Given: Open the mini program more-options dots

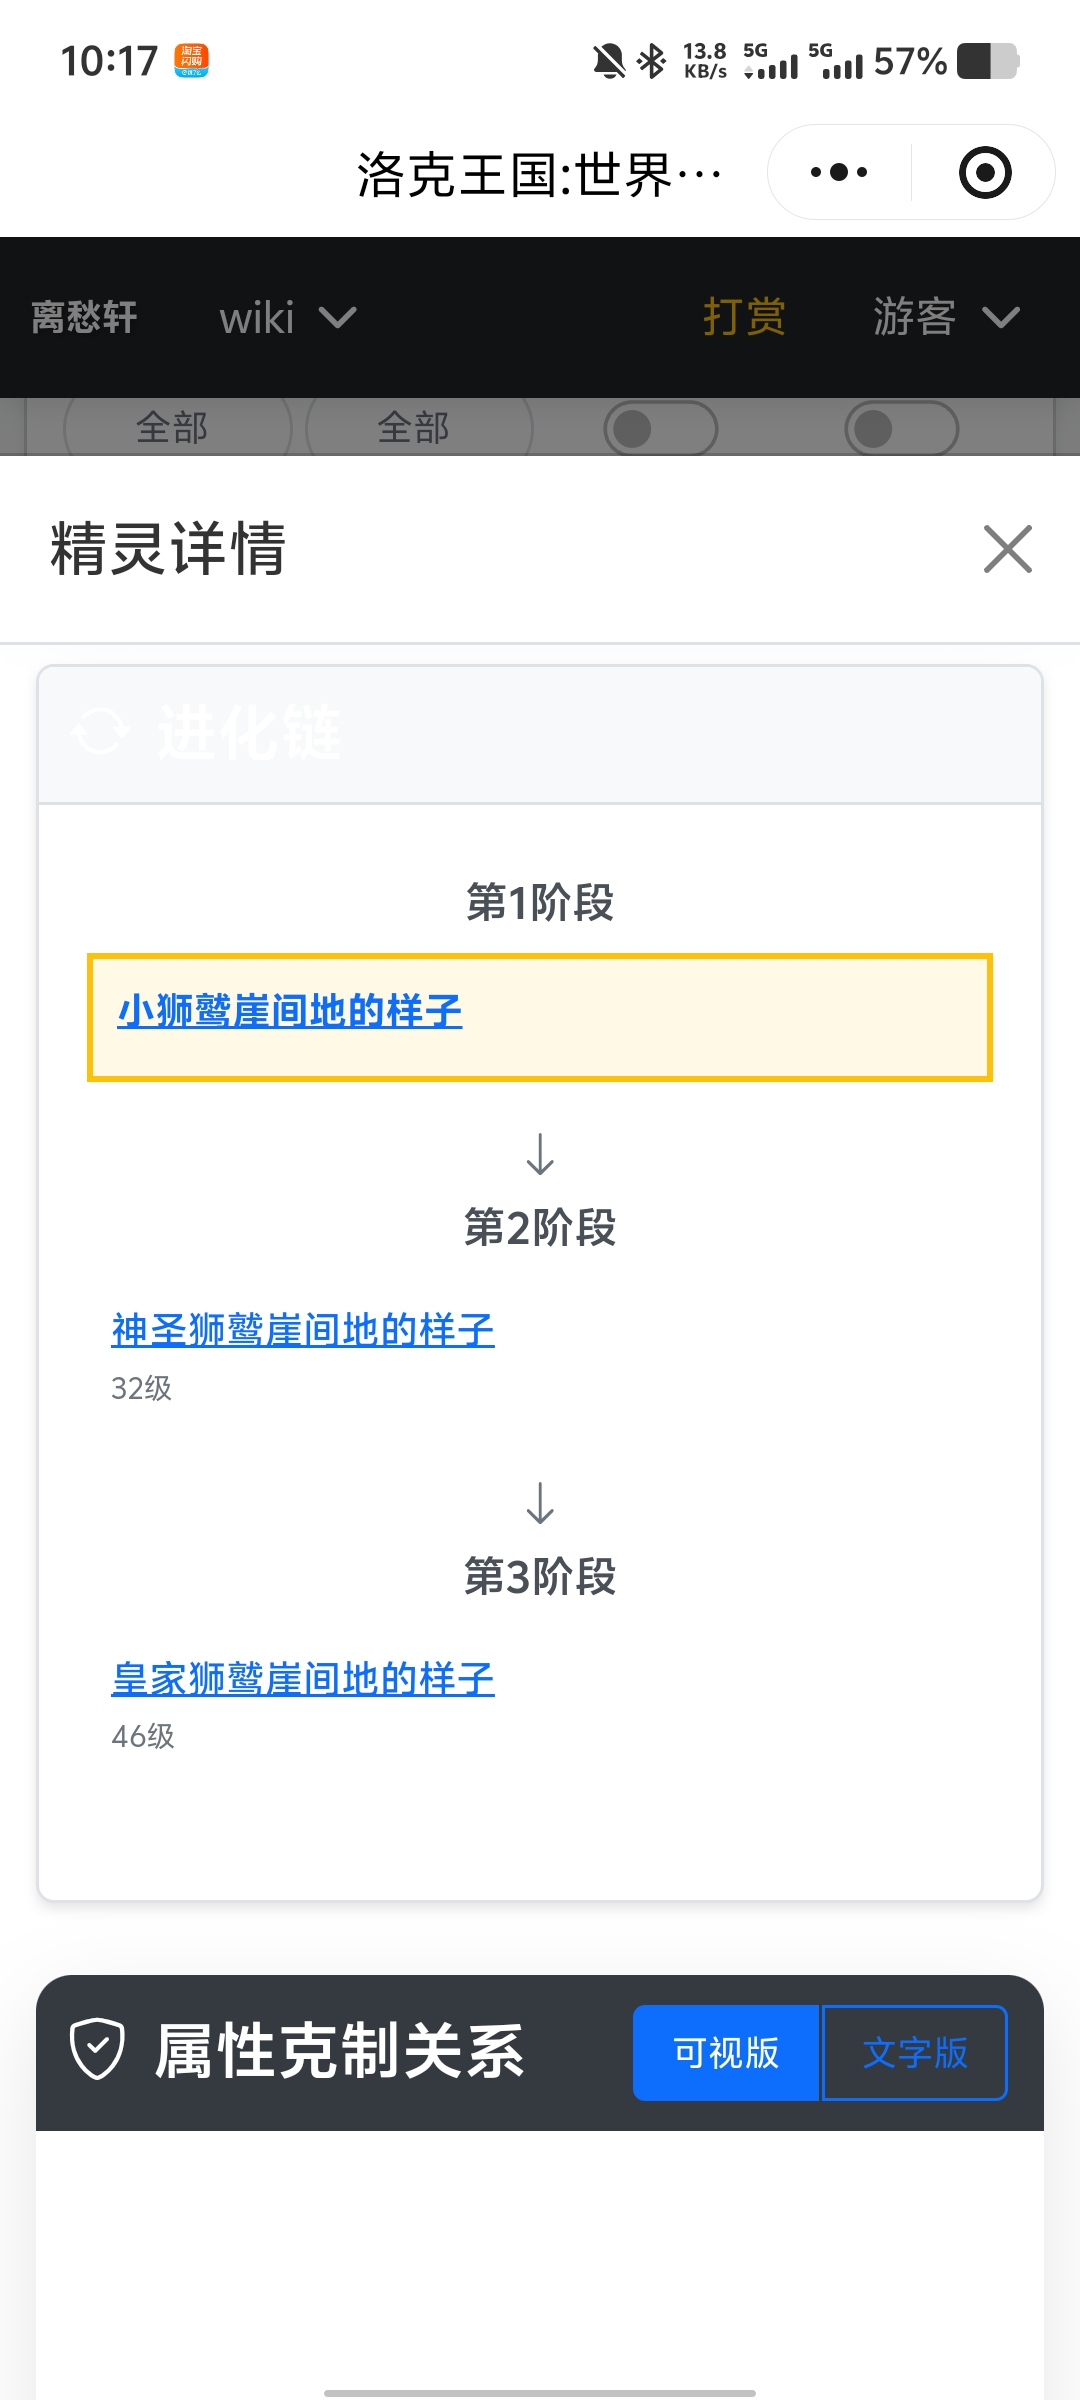Looking at the screenshot, I should [x=839, y=172].
